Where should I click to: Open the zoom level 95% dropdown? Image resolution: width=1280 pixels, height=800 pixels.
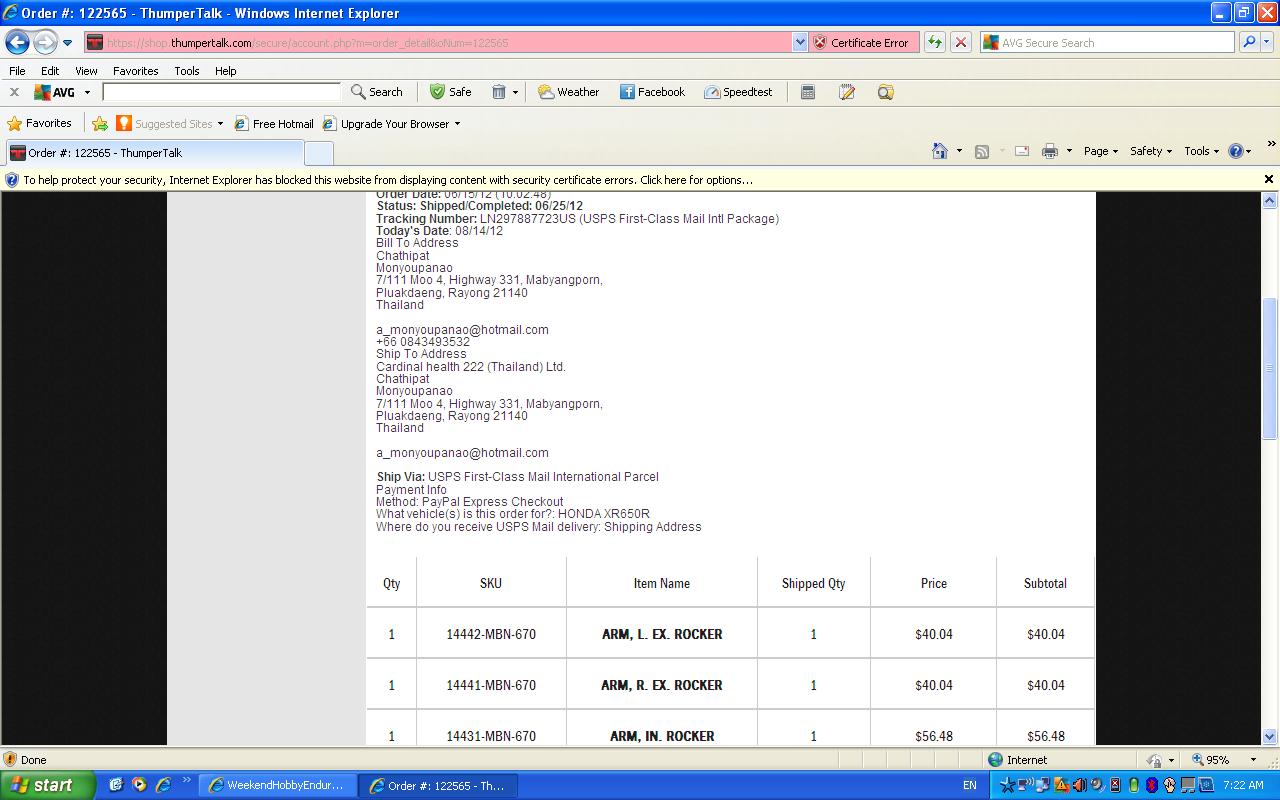[x=1253, y=760]
